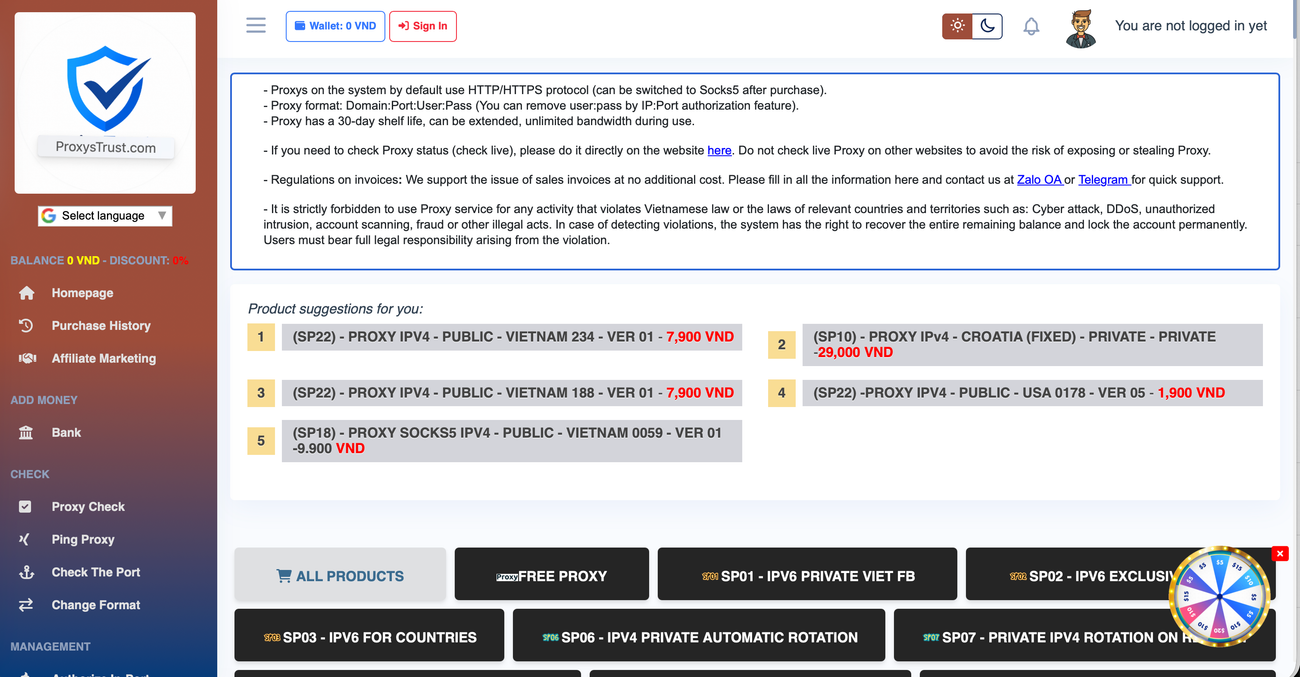Open the hamburger sidebar menu icon
1300x677 pixels.
click(256, 26)
